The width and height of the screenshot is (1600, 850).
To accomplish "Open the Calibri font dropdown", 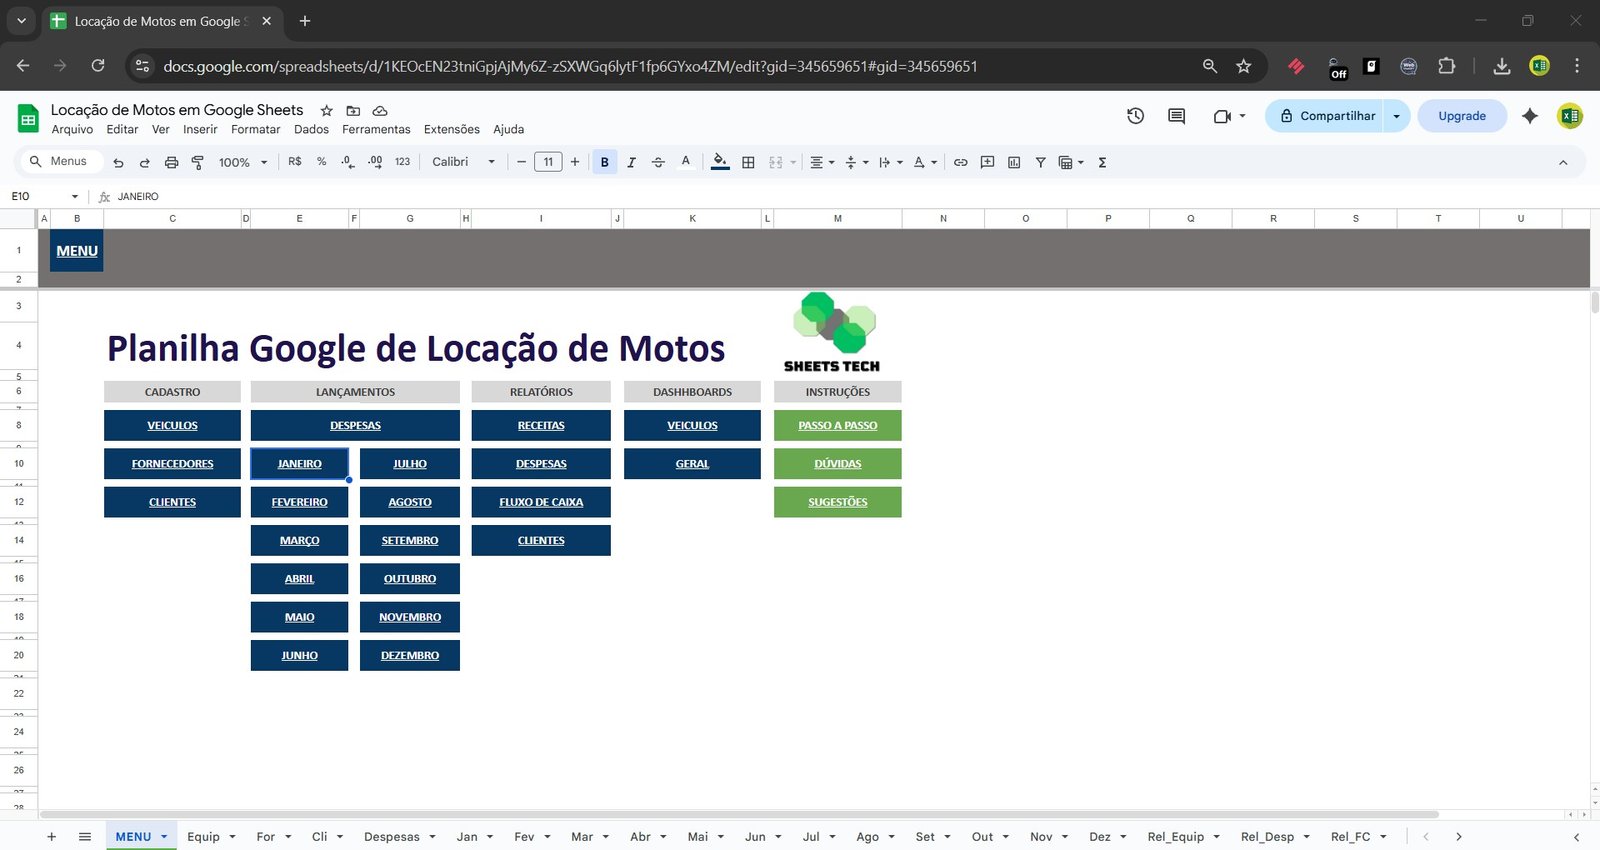I will tap(463, 162).
